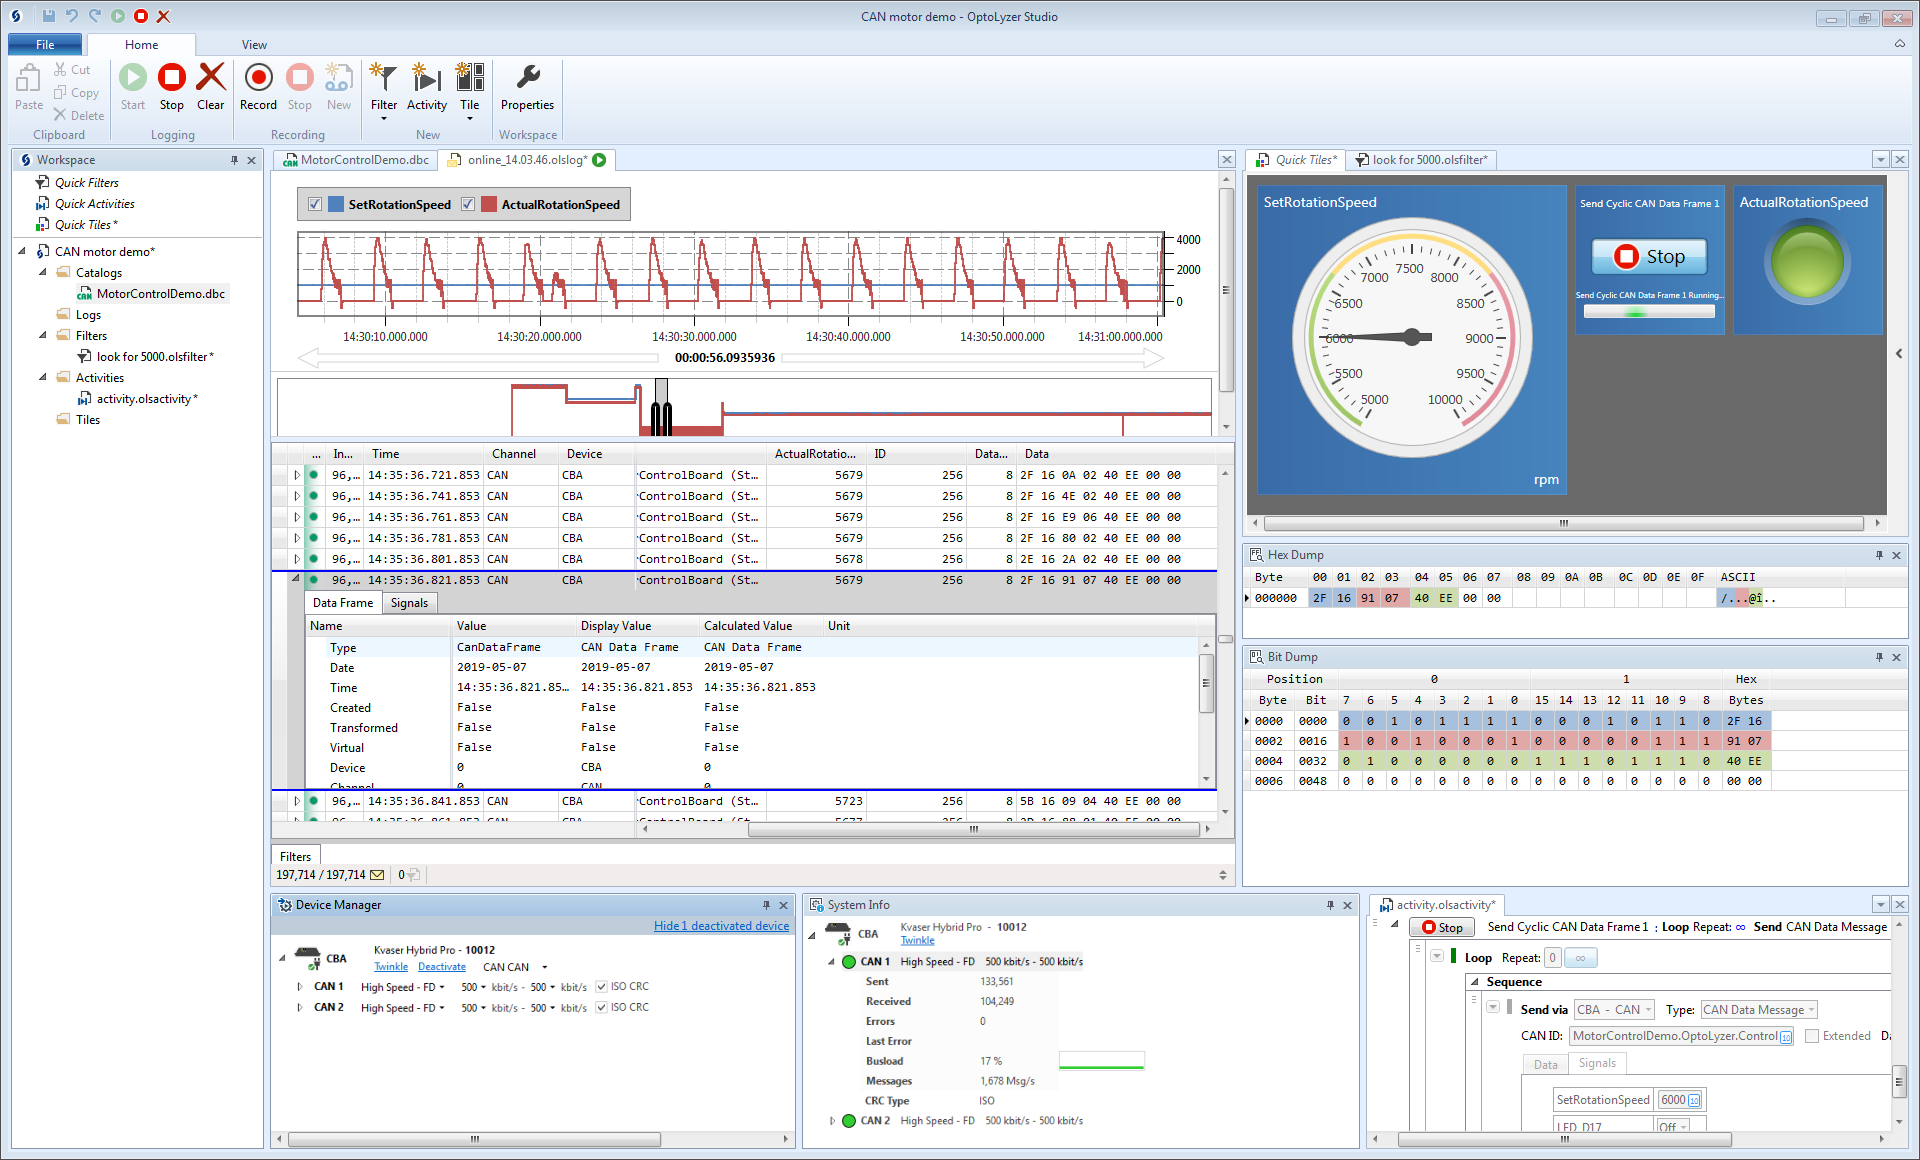Screen dimensions: 1920x1160
Task: Pin the Workspace panel
Action: [234, 160]
